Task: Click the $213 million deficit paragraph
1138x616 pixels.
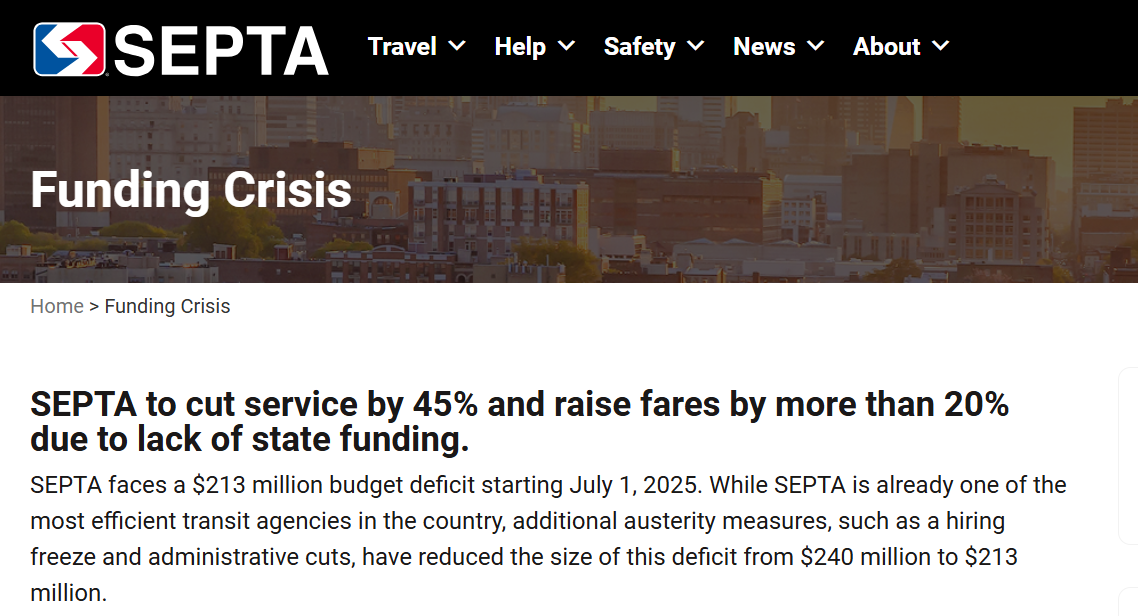Action: pyautogui.click(x=548, y=538)
